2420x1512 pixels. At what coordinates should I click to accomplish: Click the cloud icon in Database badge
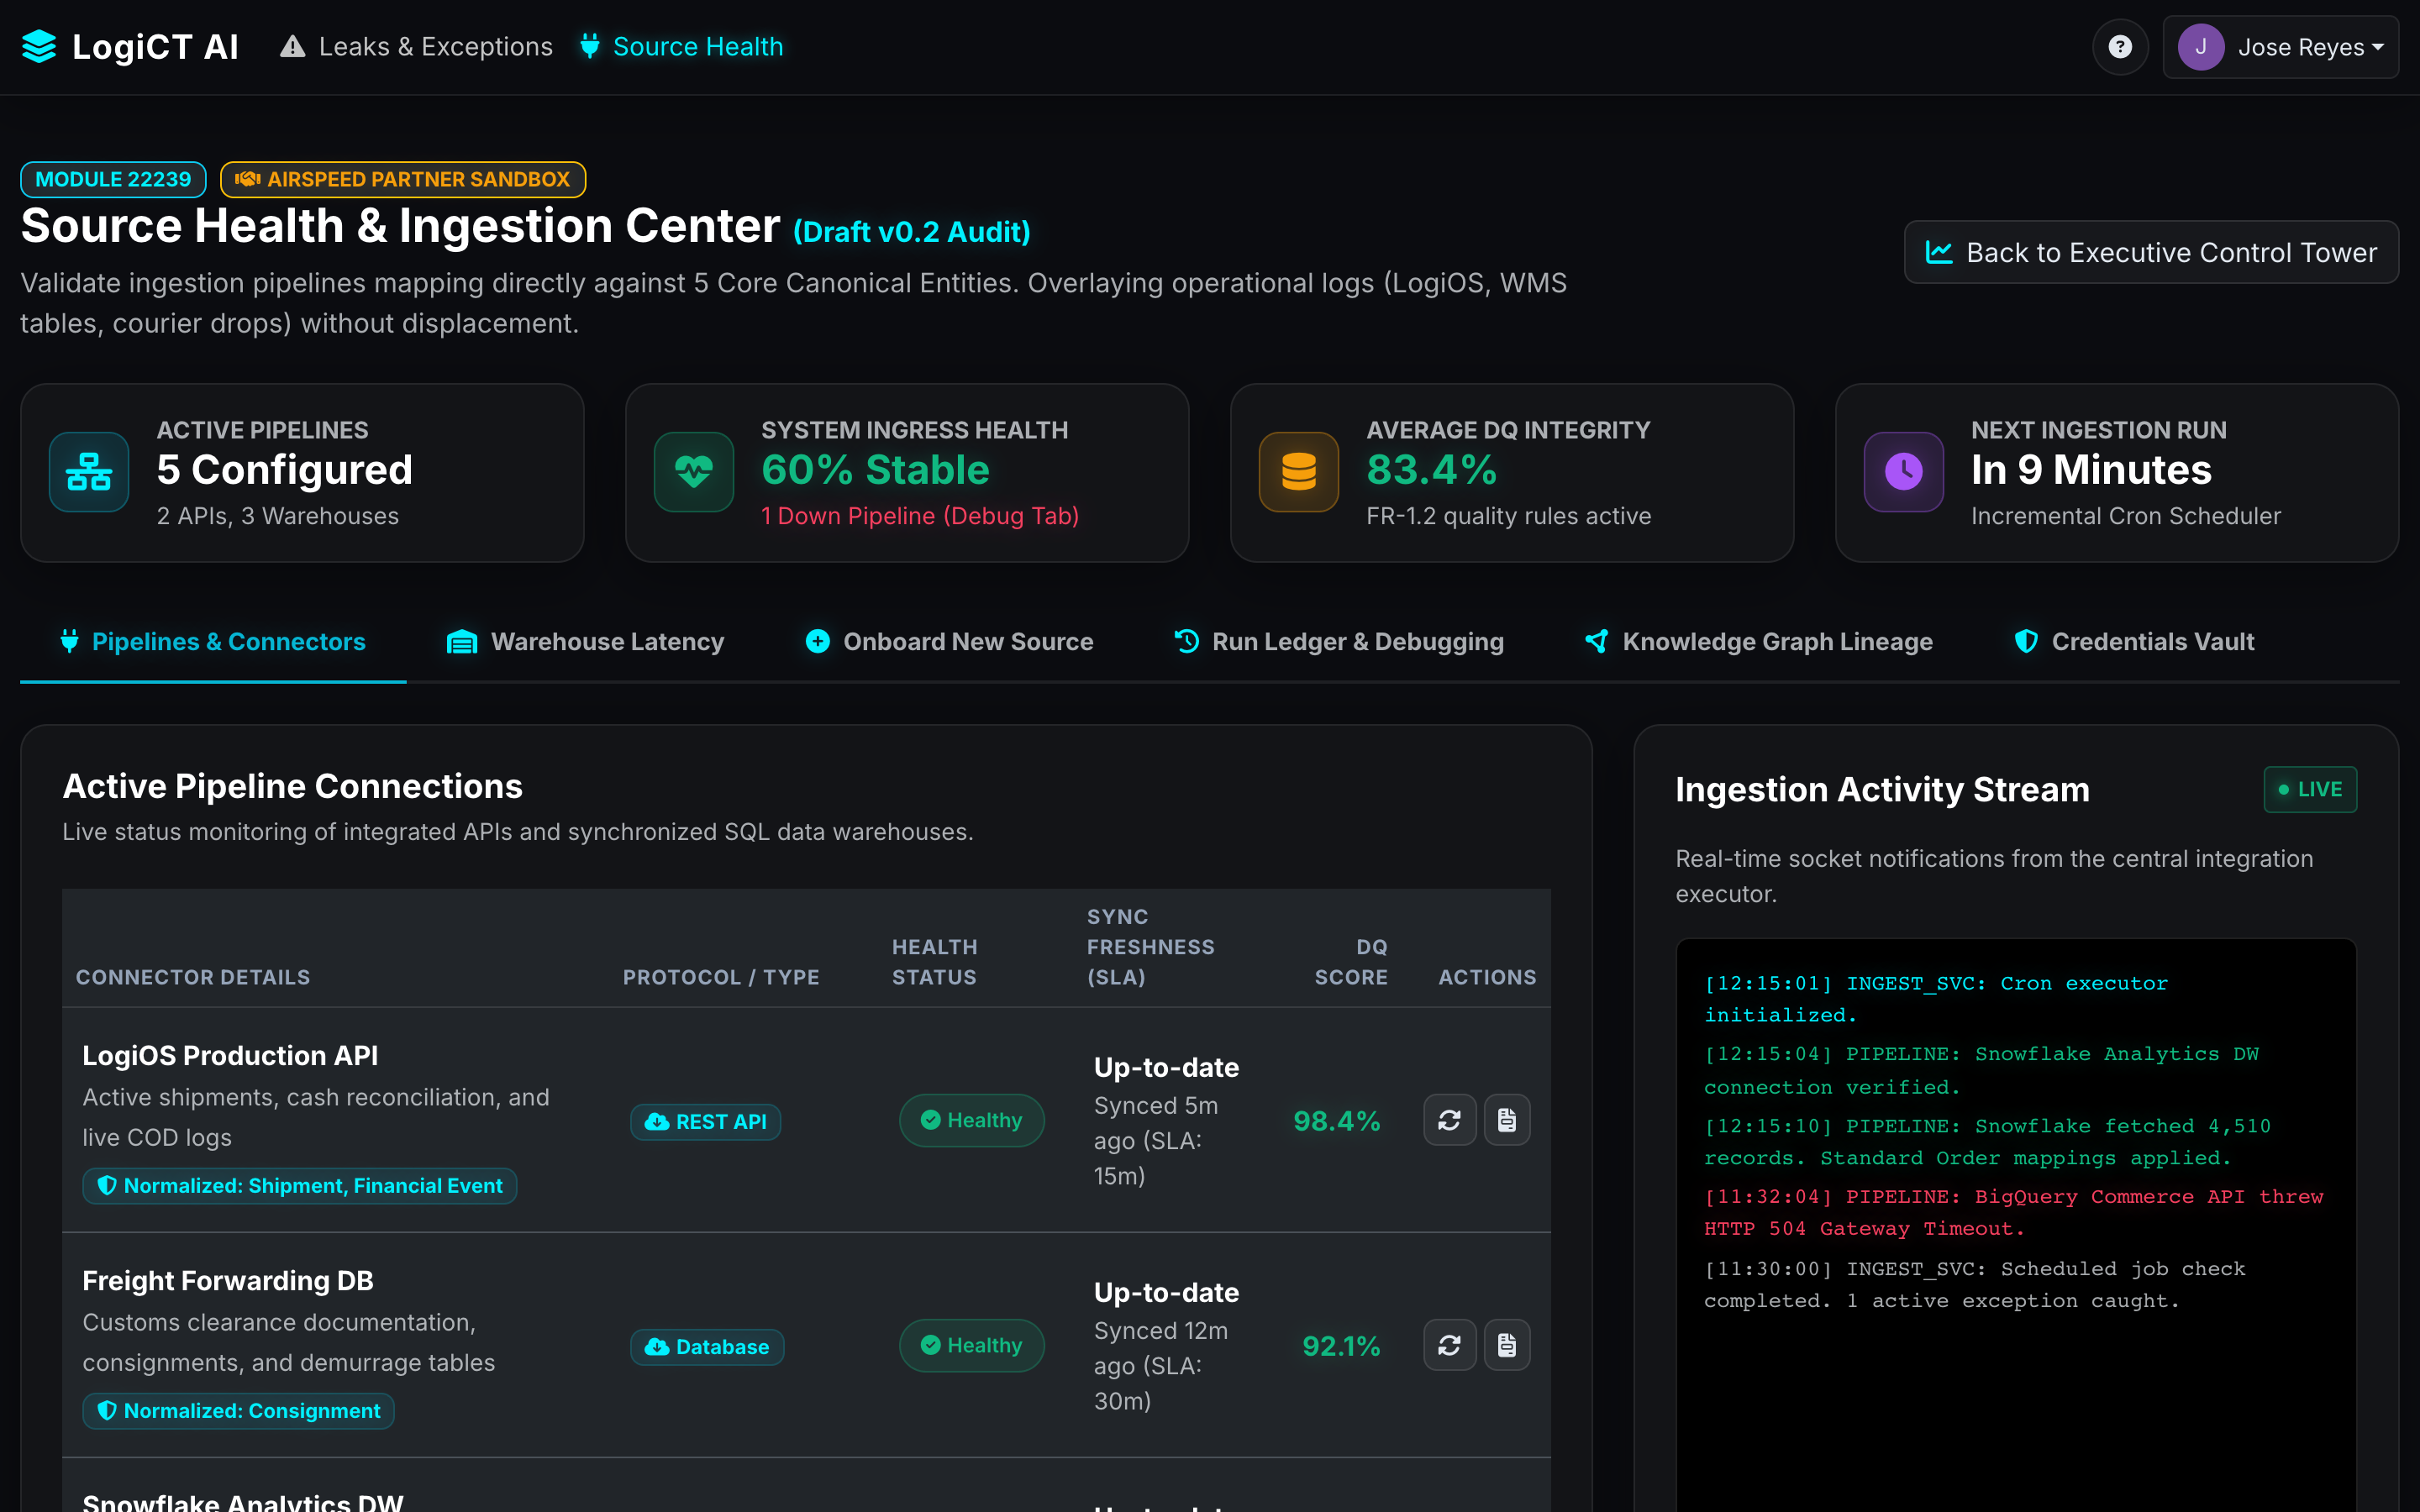657,1347
